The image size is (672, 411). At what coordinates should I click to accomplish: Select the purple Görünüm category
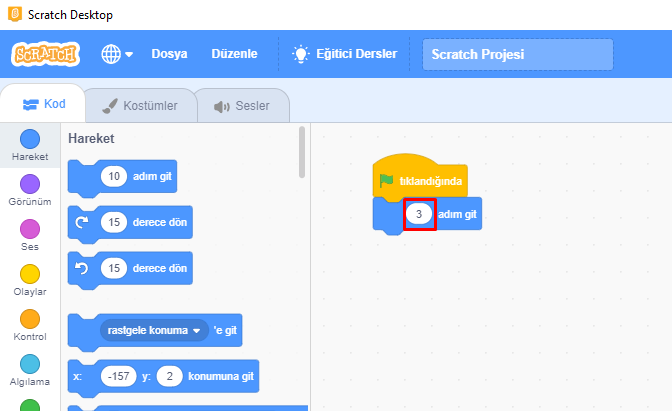coord(30,184)
